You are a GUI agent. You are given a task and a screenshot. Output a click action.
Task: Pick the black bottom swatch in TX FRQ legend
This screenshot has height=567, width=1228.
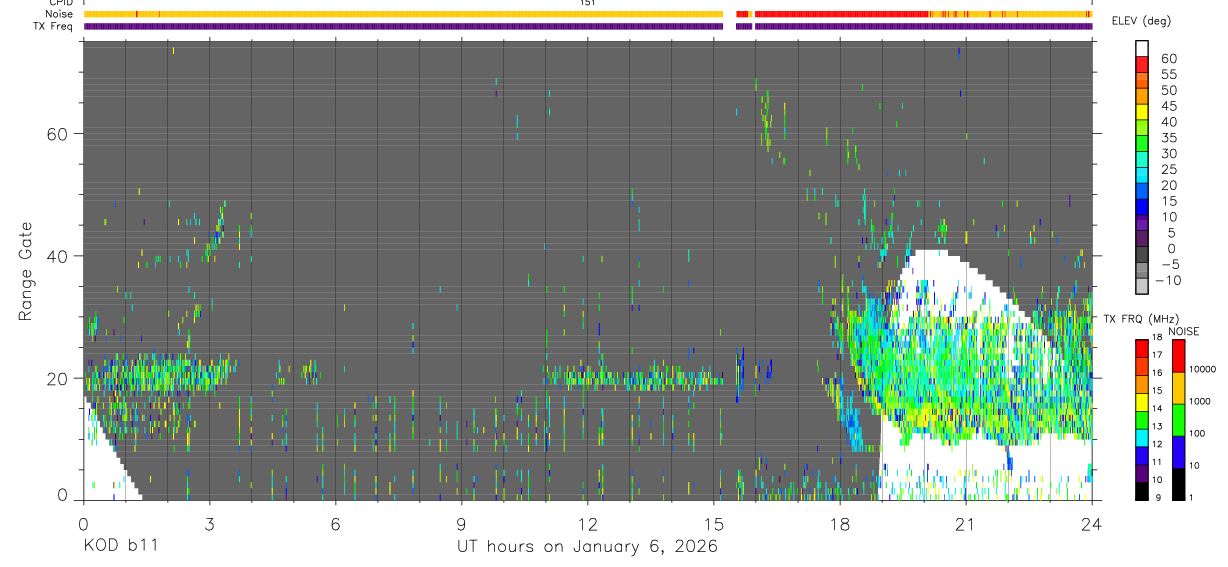pos(1142,491)
